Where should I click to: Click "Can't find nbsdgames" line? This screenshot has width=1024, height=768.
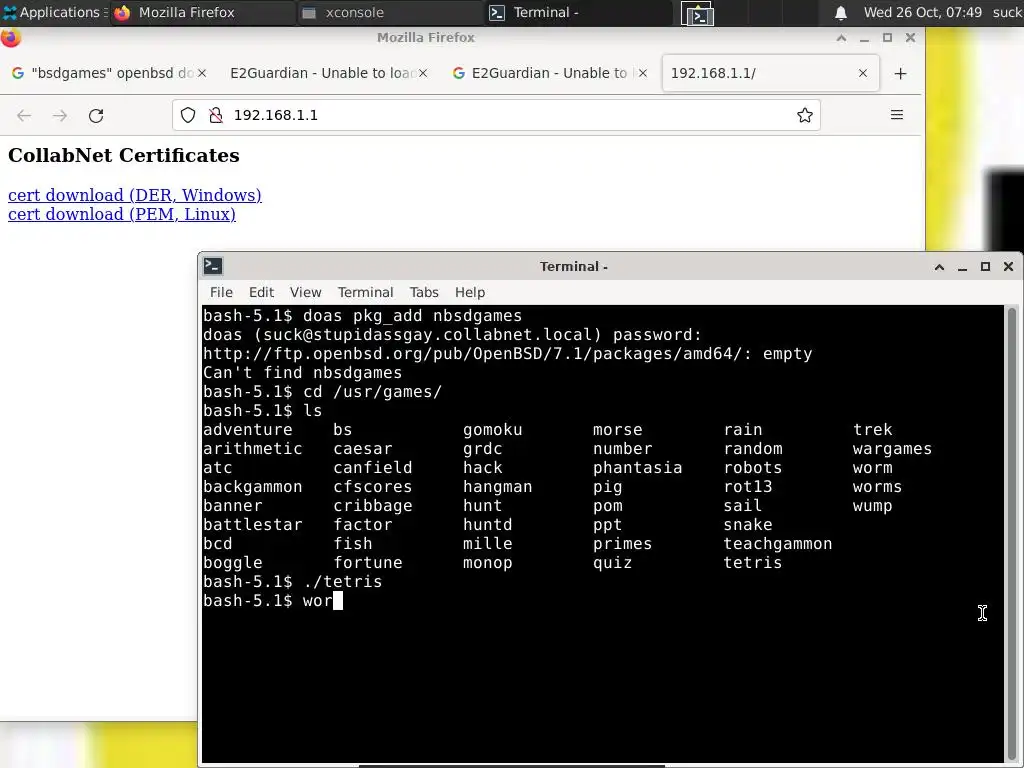(302, 372)
